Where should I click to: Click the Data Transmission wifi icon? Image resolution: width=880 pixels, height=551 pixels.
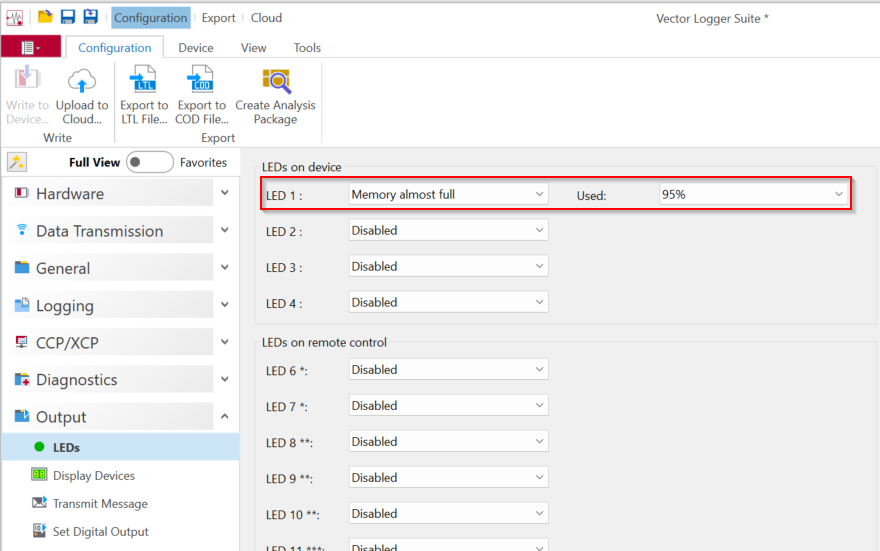coord(22,229)
